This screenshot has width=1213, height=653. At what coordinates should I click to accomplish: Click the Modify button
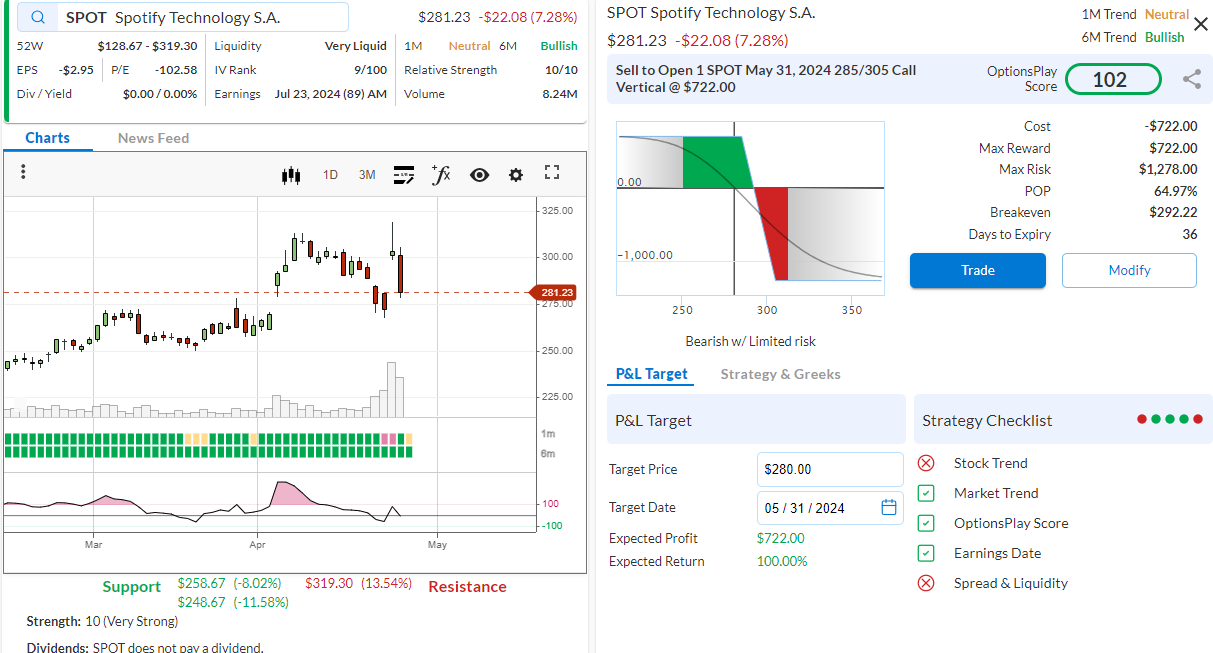point(1129,270)
